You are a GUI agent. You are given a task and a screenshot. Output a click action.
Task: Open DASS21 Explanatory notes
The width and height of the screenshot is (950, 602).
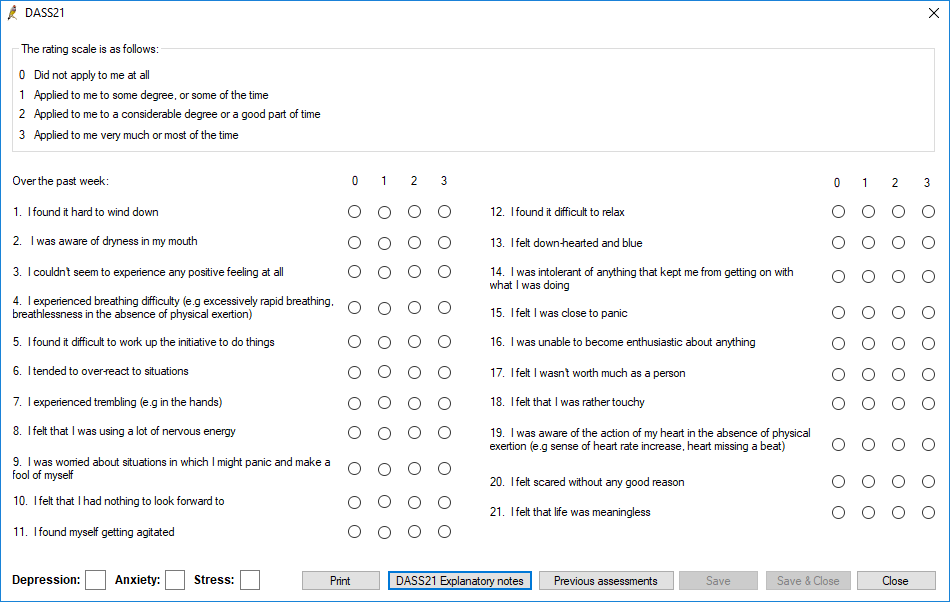(460, 580)
